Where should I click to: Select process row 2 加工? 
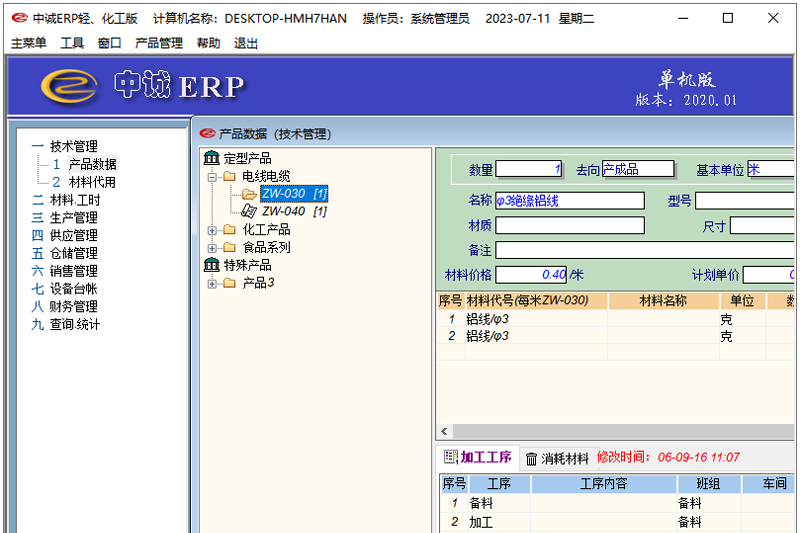[x=617, y=522]
